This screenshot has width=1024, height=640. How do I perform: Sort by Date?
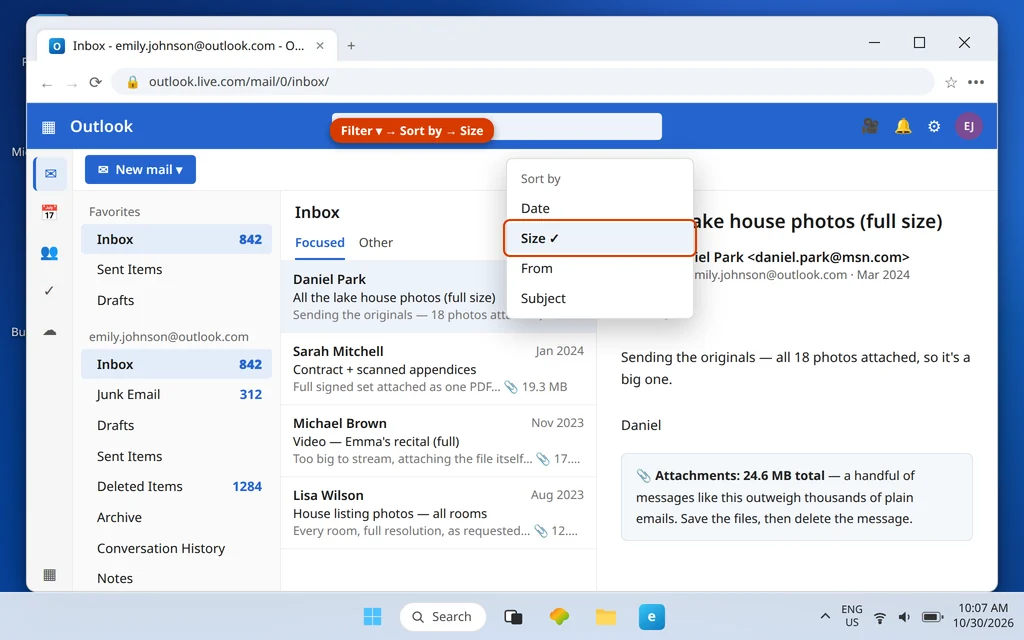click(x=600, y=208)
